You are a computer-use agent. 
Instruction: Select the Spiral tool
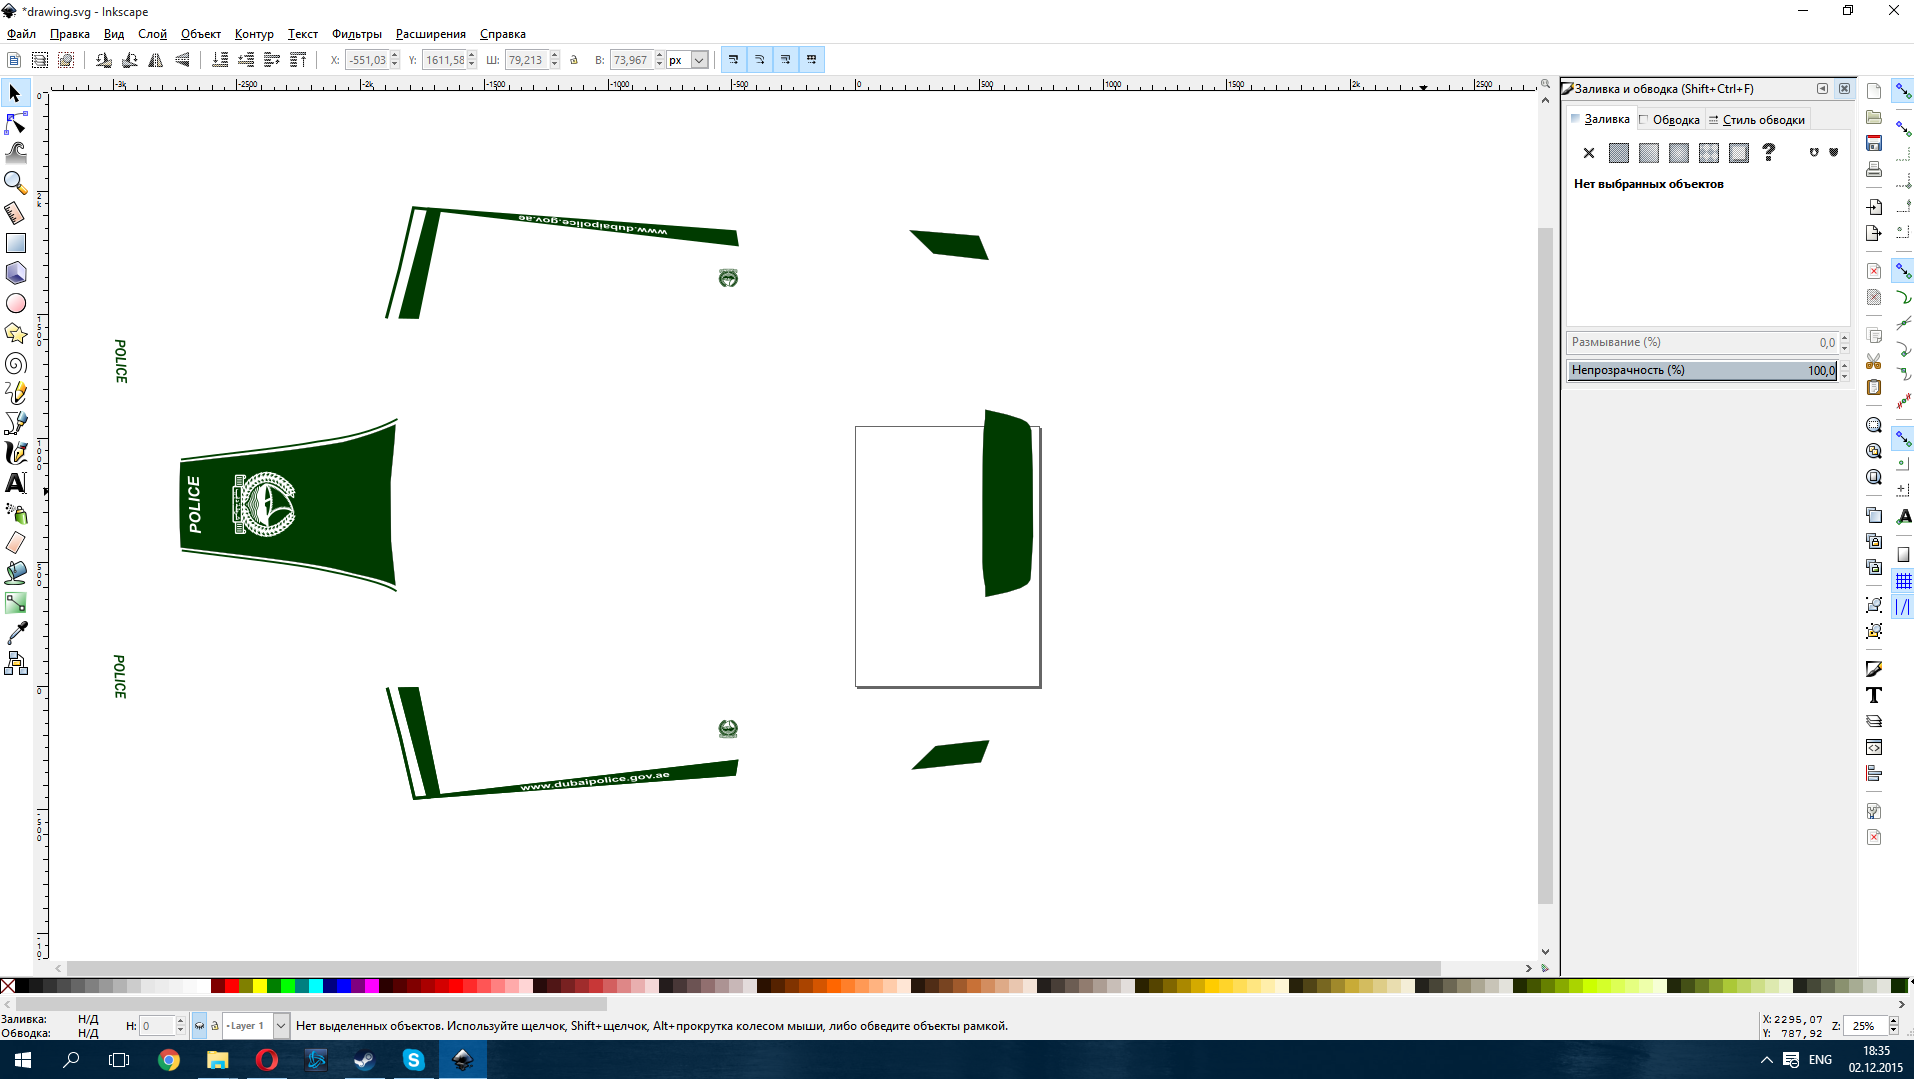click(15, 363)
